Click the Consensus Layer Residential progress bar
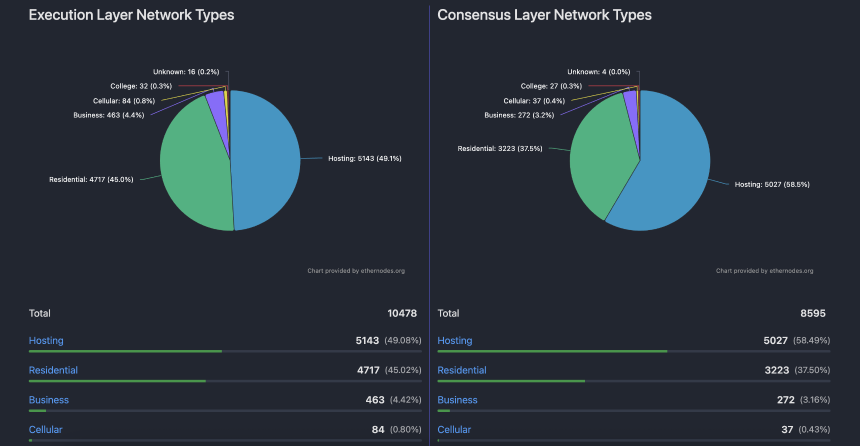 pos(511,381)
